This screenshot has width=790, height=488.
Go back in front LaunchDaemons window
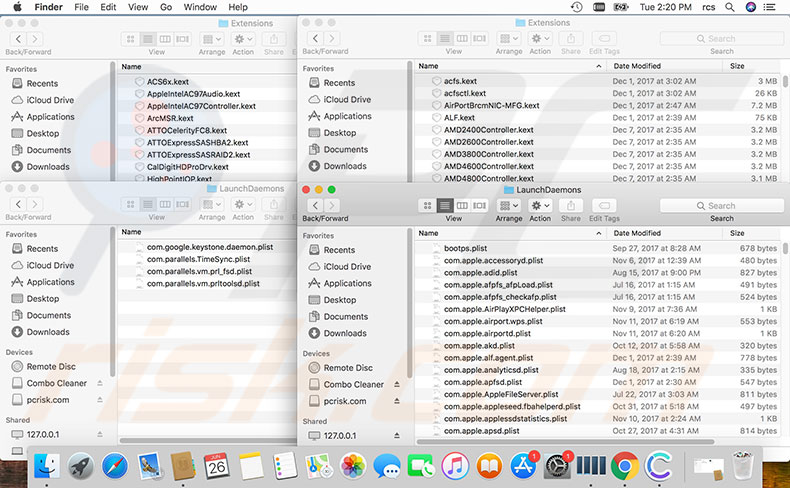pyautogui.click(x=316, y=205)
